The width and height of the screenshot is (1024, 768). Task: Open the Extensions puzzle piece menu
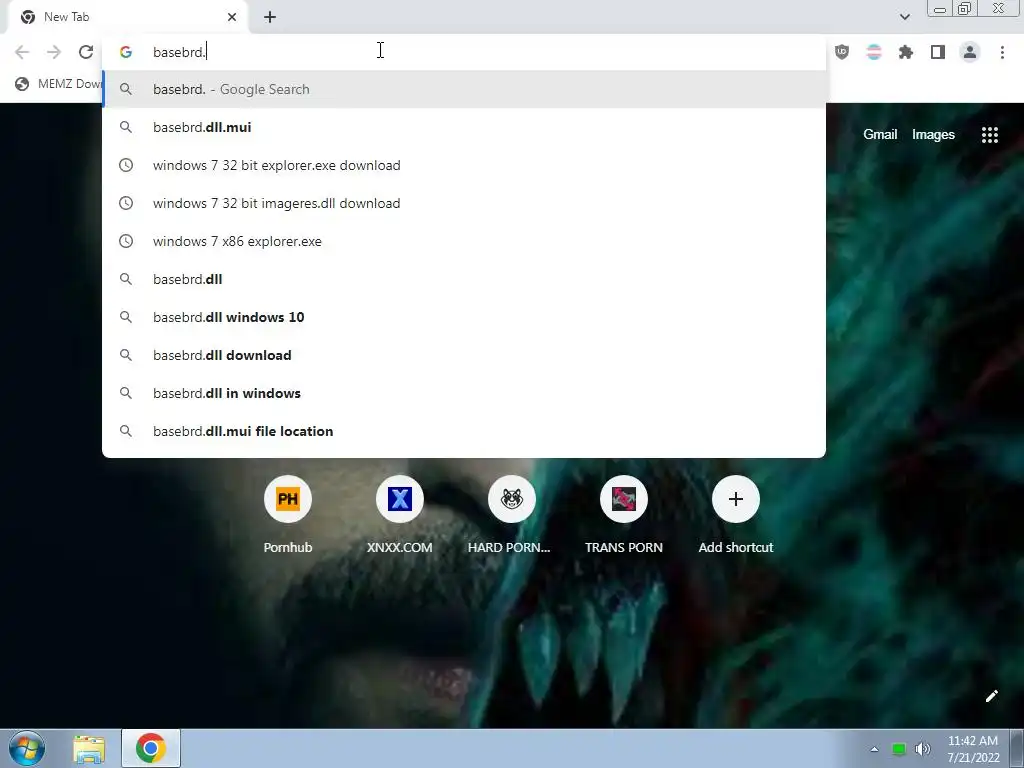pyautogui.click(x=906, y=52)
